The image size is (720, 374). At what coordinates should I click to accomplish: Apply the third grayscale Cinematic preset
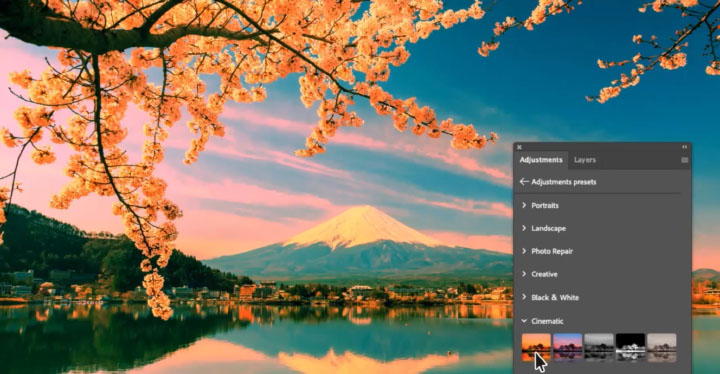point(599,347)
